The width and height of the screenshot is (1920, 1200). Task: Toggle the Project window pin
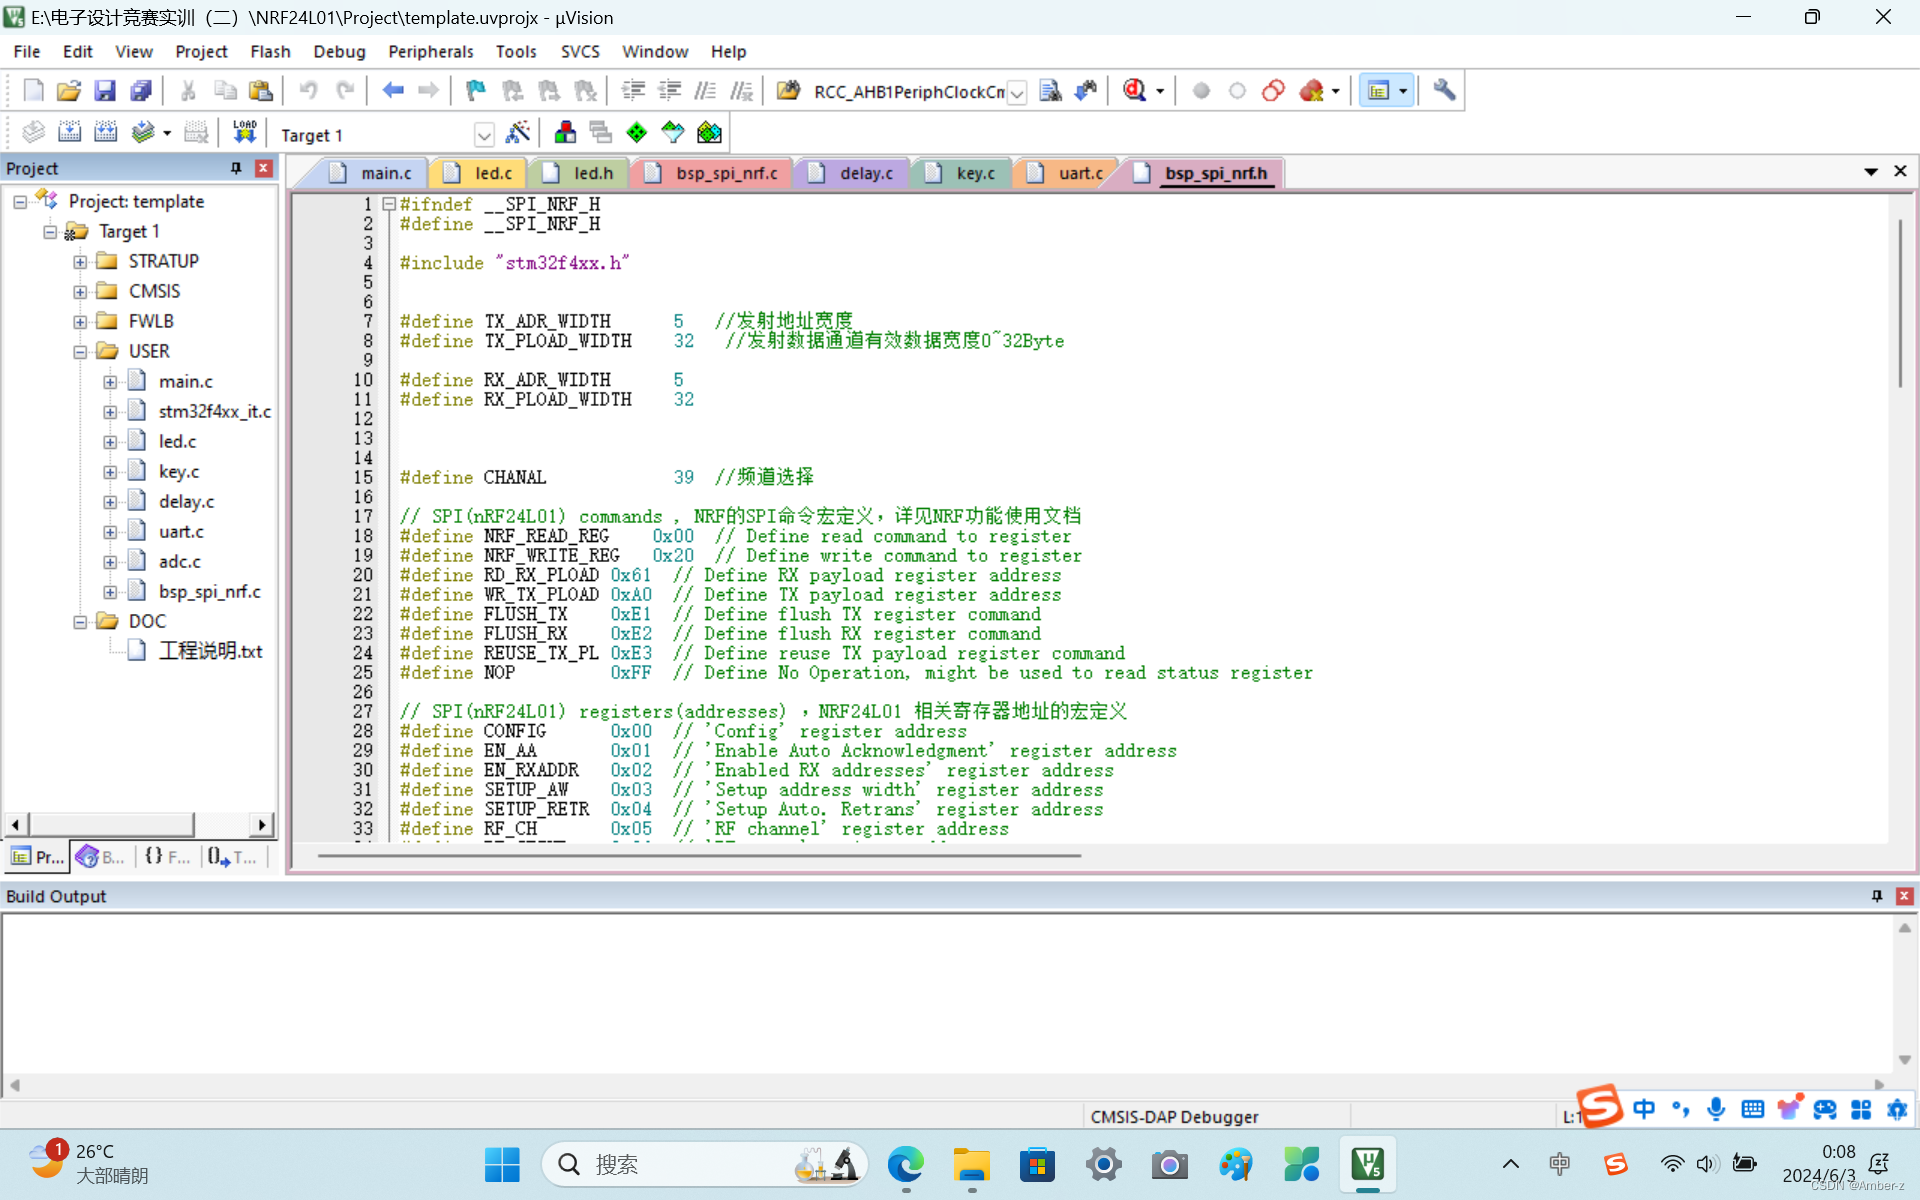[236, 168]
